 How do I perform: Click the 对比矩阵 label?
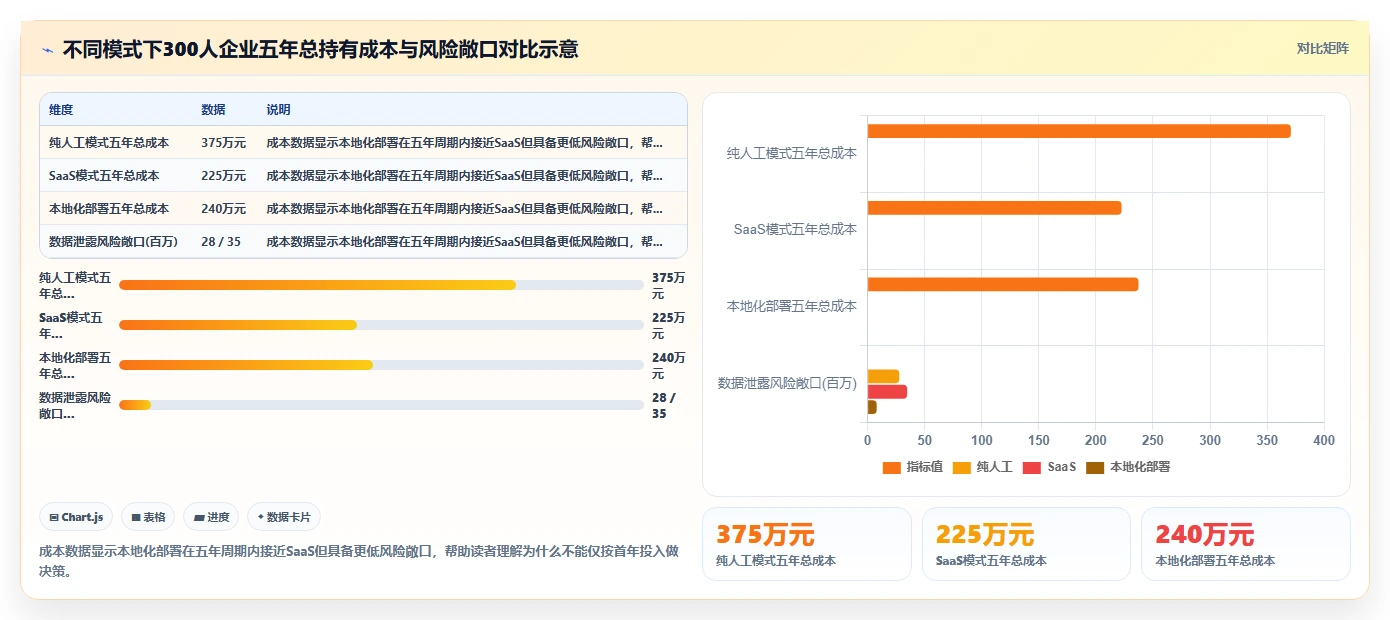1322,48
